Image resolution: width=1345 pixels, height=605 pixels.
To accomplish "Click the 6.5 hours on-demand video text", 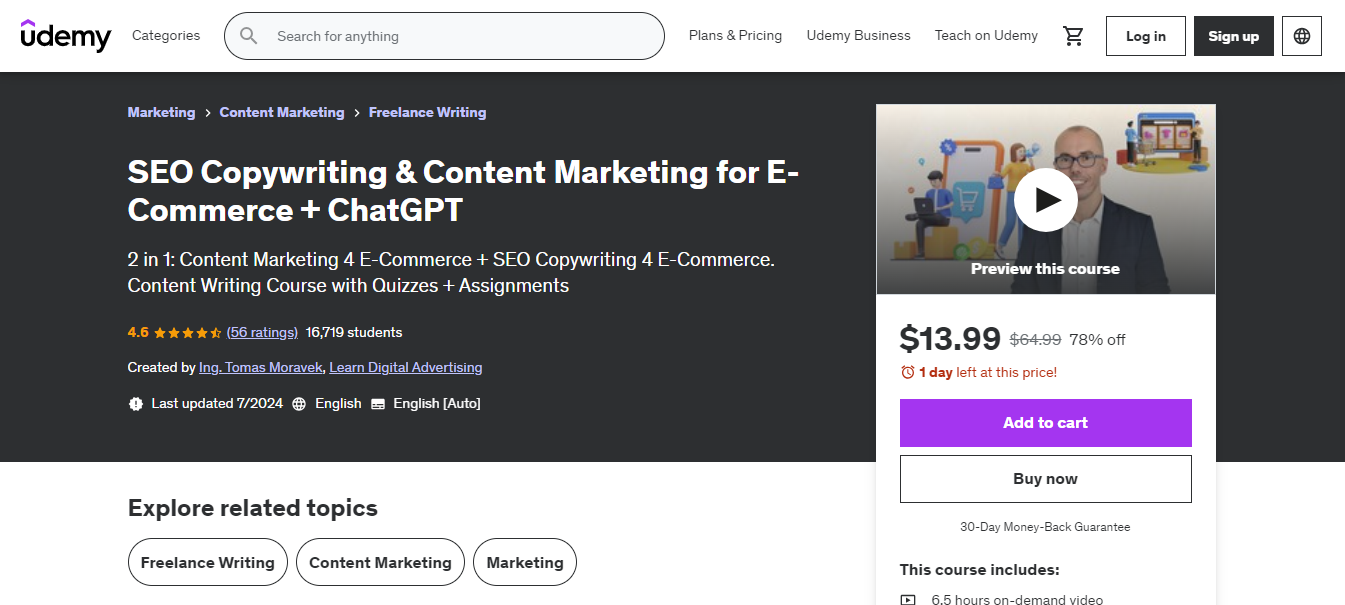I will pyautogui.click(x=1017, y=600).
